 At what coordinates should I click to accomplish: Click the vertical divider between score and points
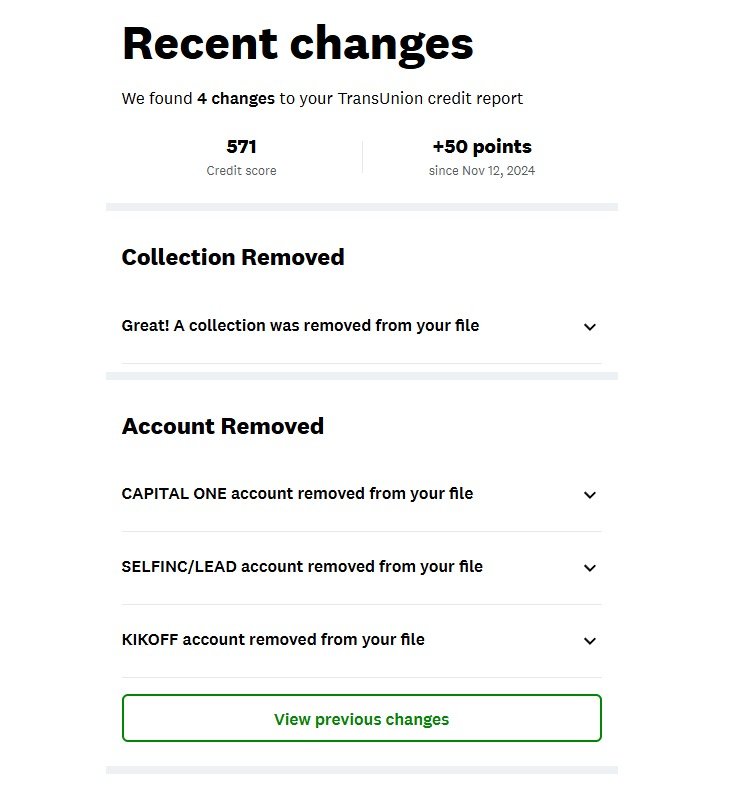tap(362, 157)
